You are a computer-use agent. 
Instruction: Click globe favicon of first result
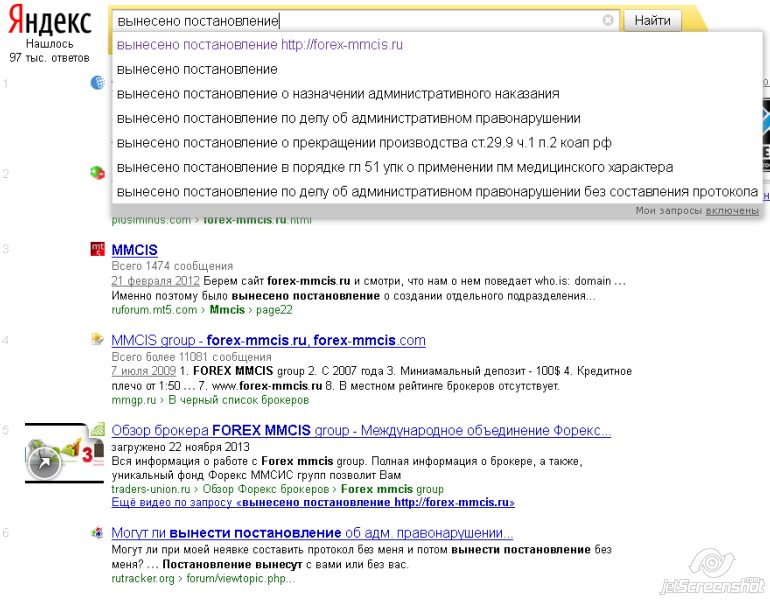(98, 82)
